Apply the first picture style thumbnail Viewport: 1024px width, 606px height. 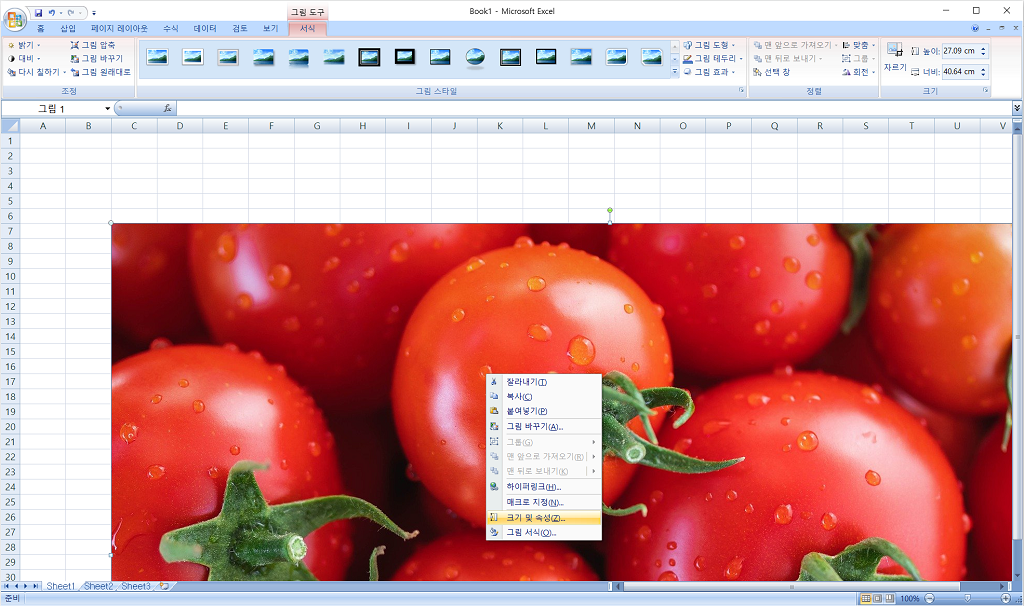[157, 57]
